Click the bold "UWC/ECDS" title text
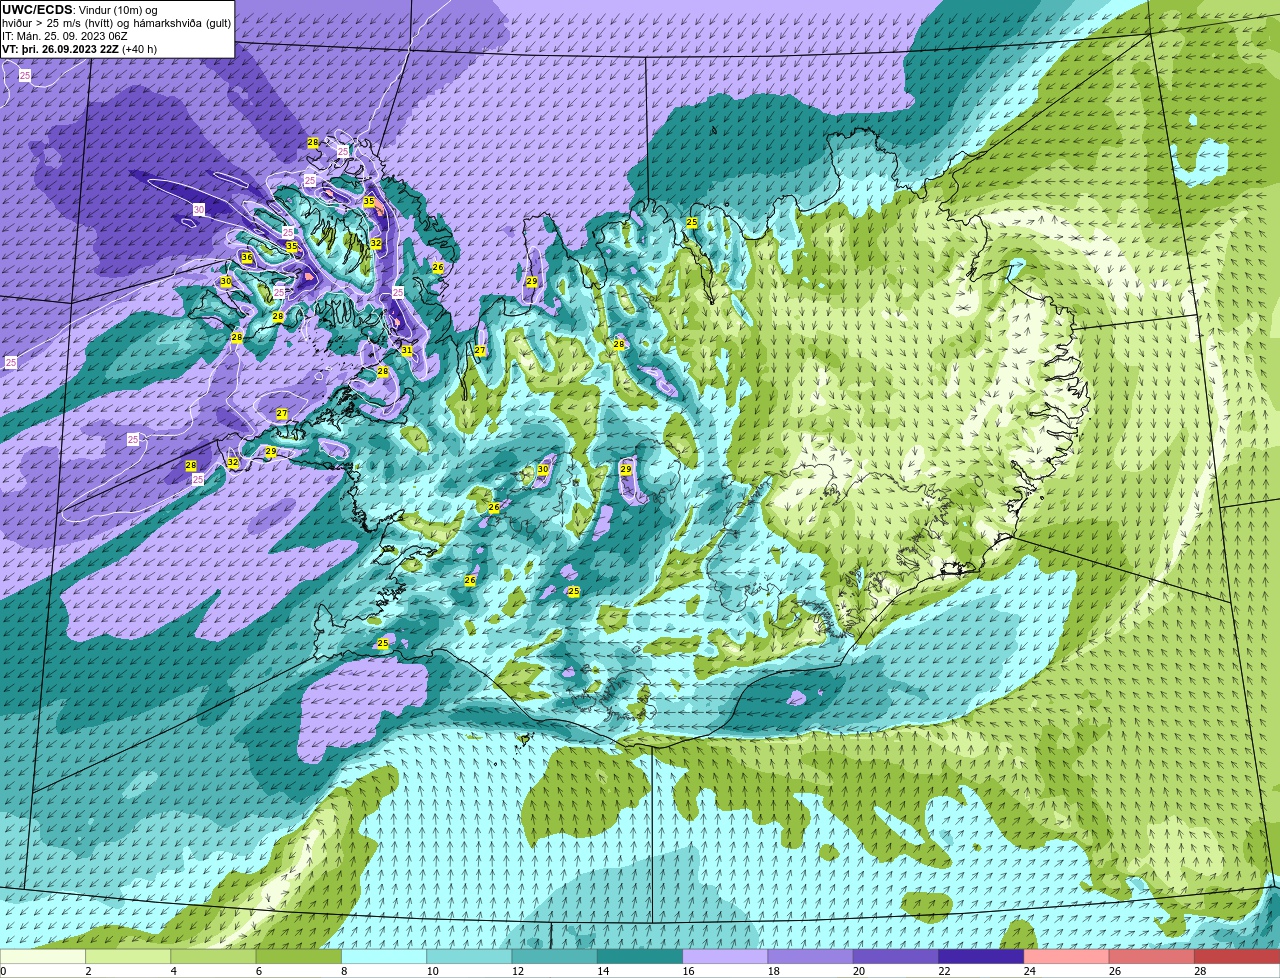This screenshot has width=1280, height=978. (37, 10)
